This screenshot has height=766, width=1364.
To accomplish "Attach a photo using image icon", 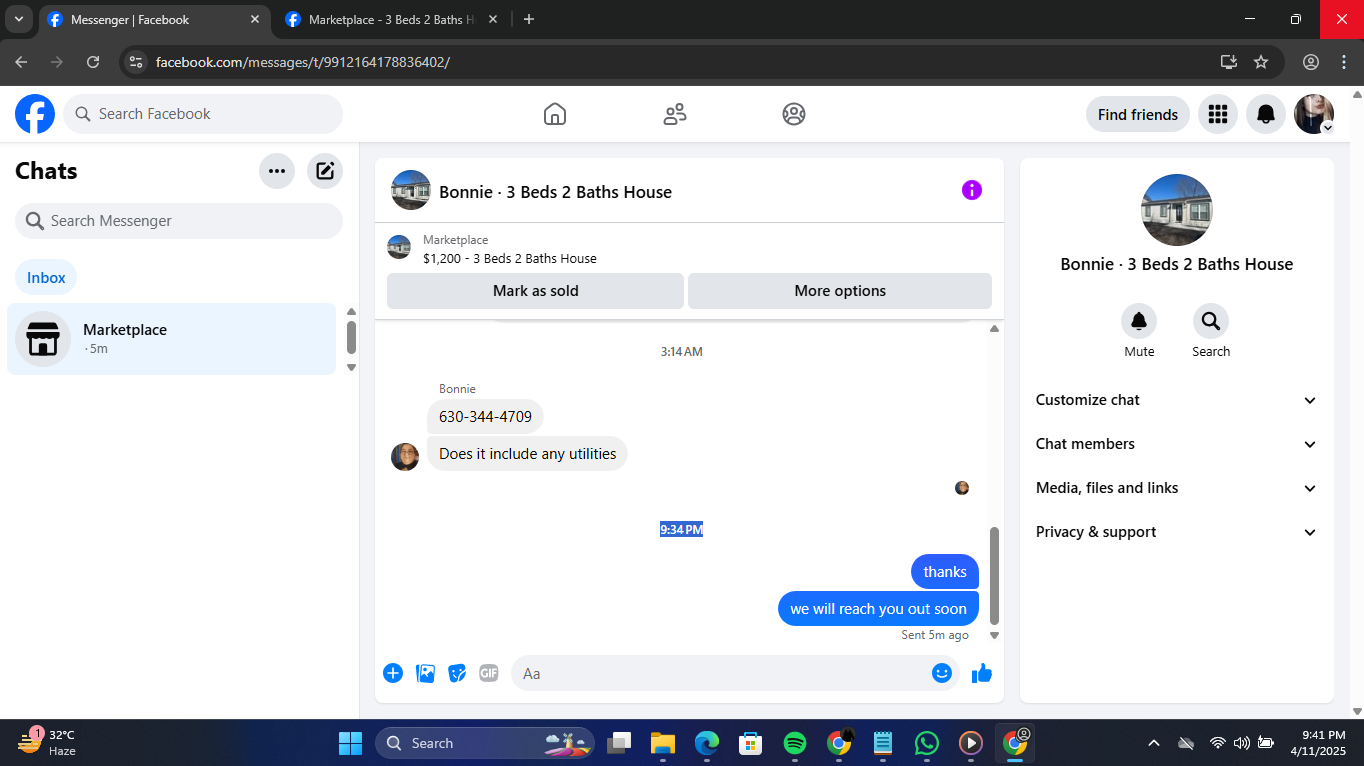I will click(426, 673).
